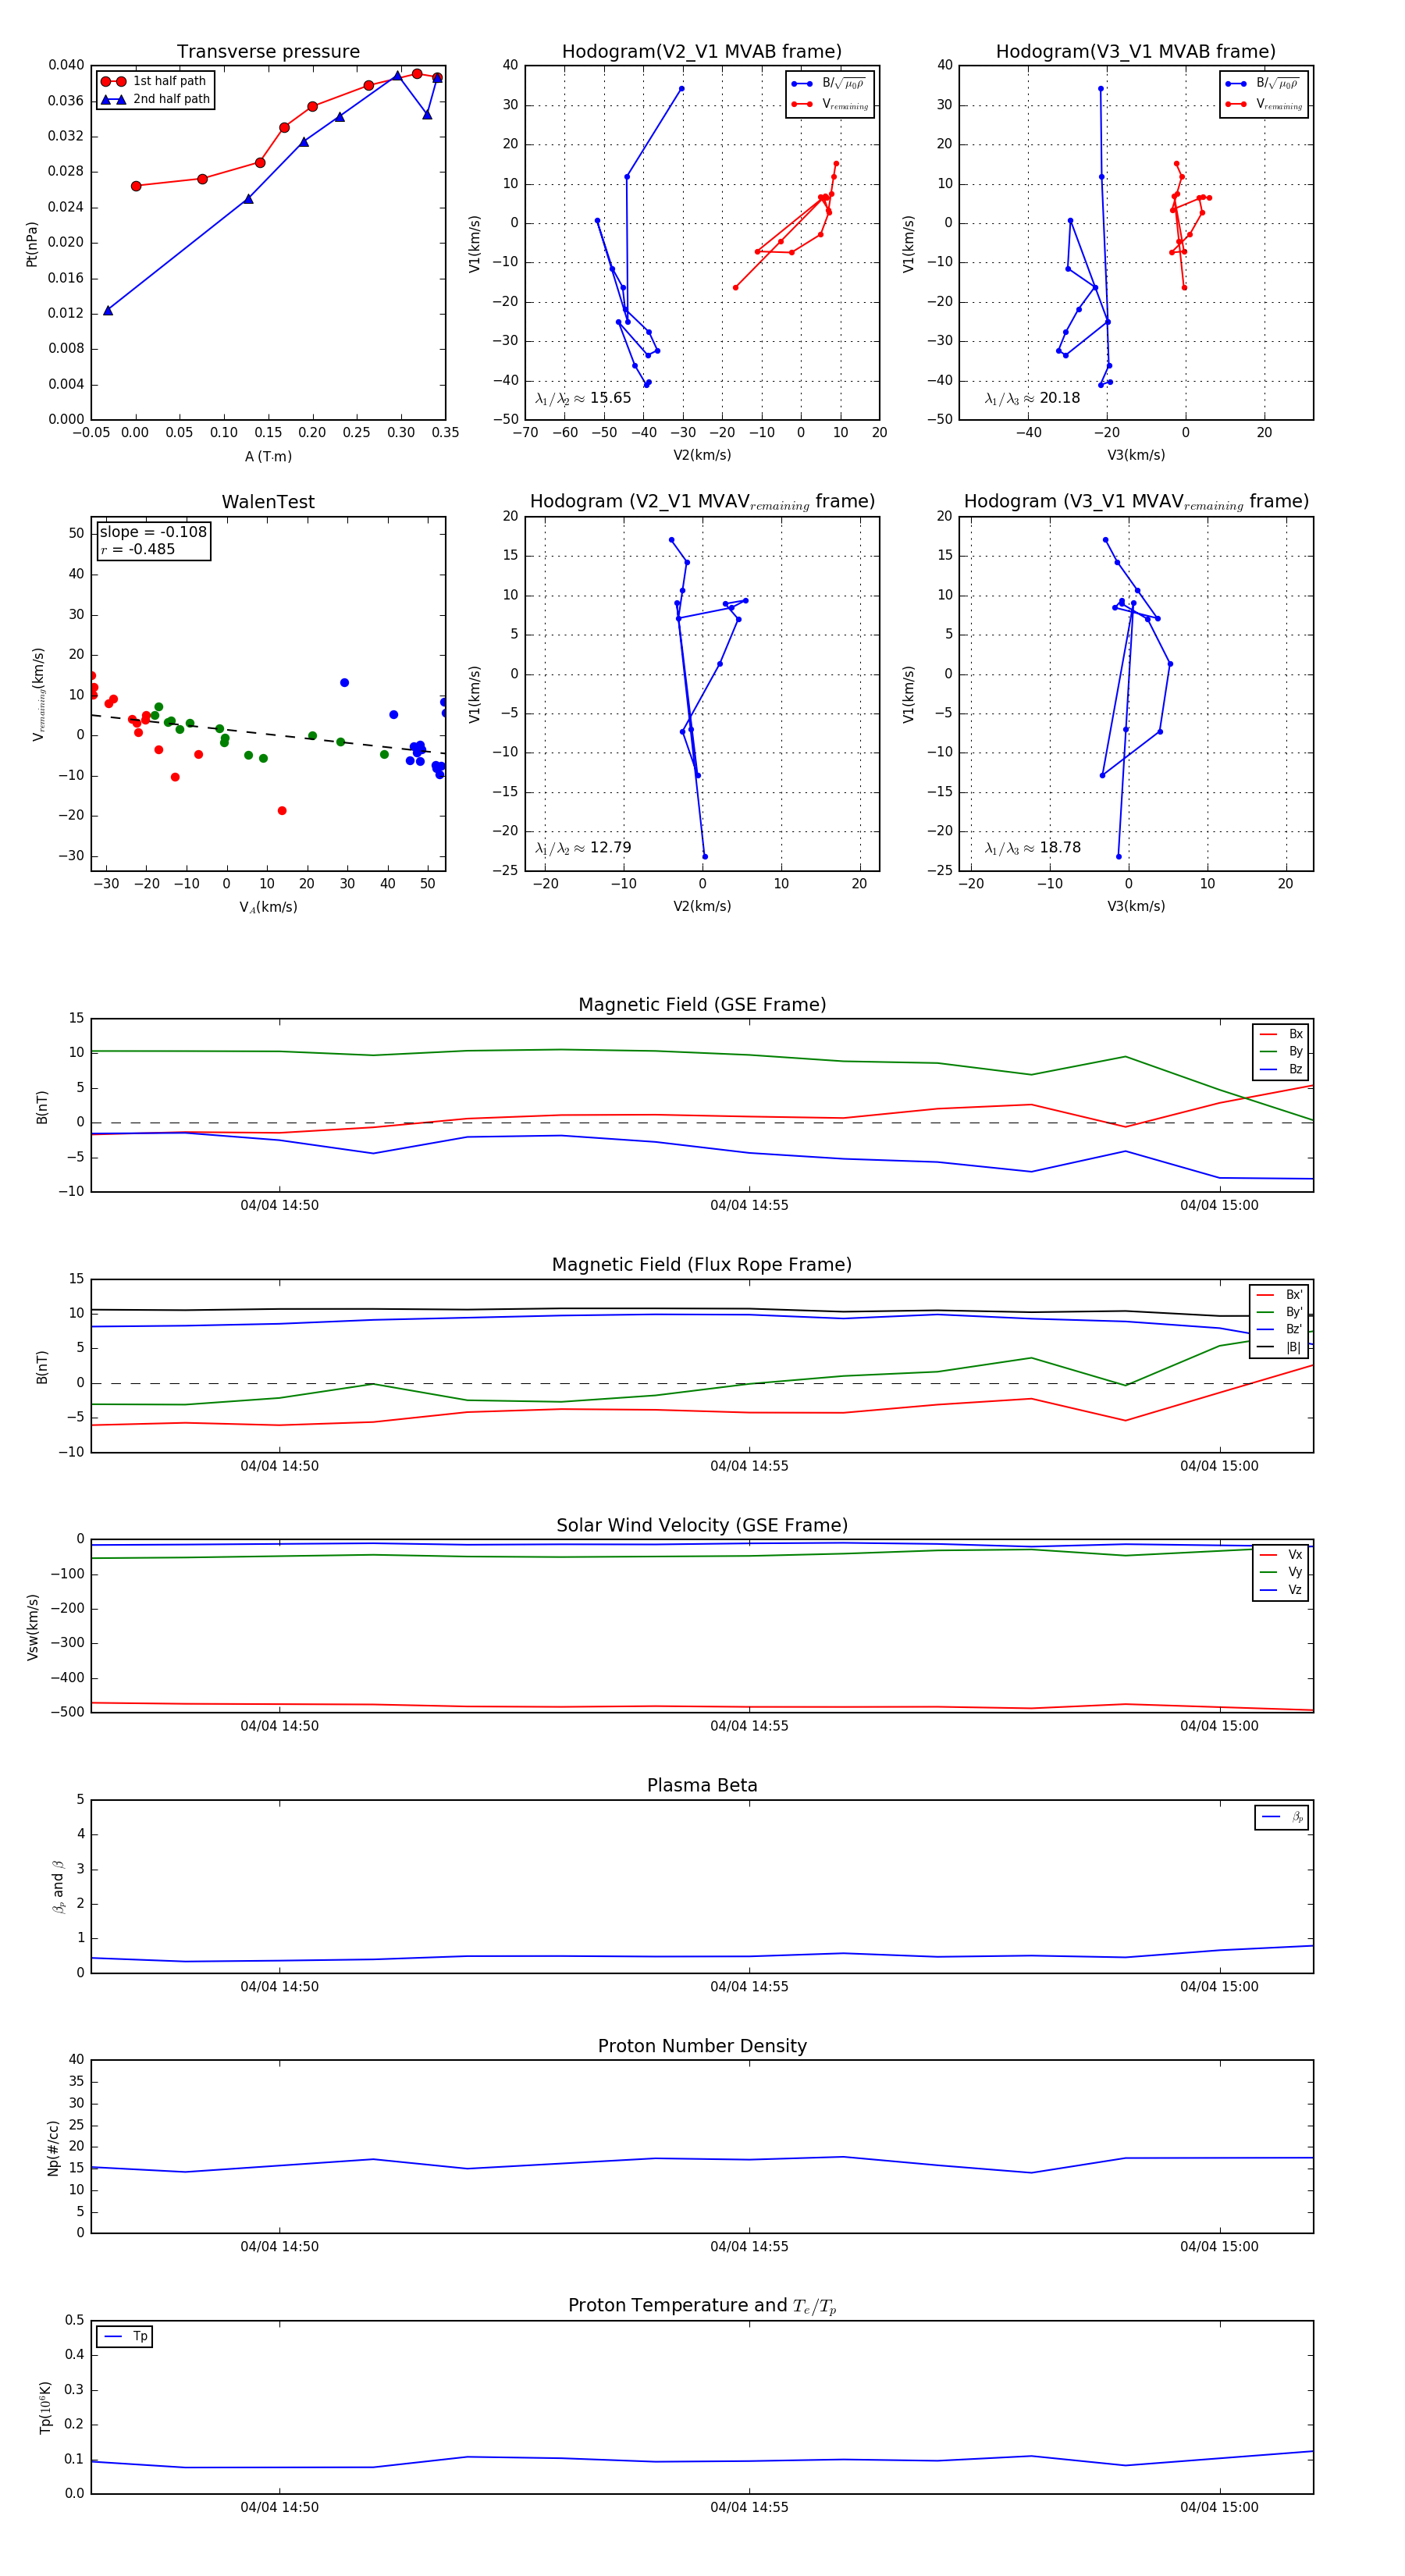The width and height of the screenshot is (1405, 2576).
Task: Click the "WalenTest" plot title
Action: pyautogui.click(x=268, y=502)
